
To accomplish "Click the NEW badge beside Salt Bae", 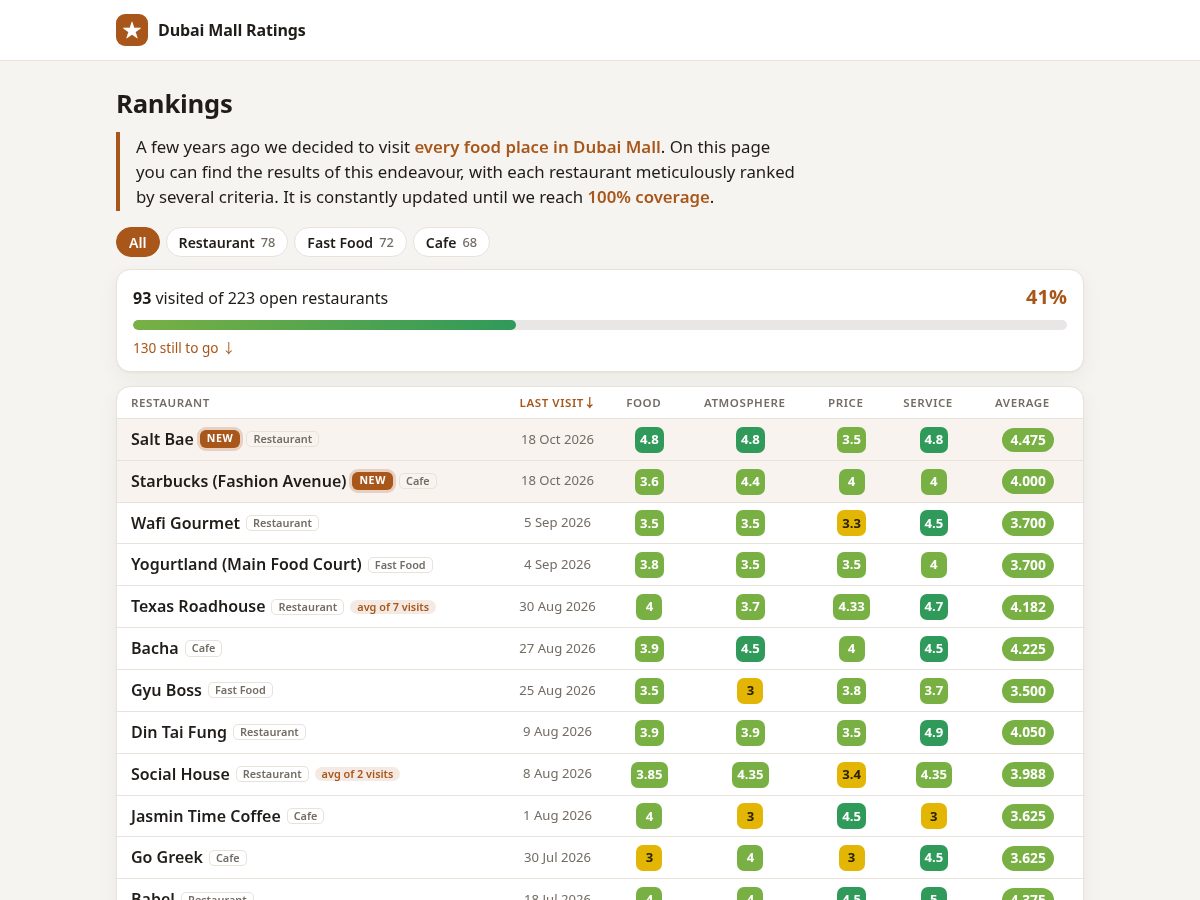I will 220,439.
